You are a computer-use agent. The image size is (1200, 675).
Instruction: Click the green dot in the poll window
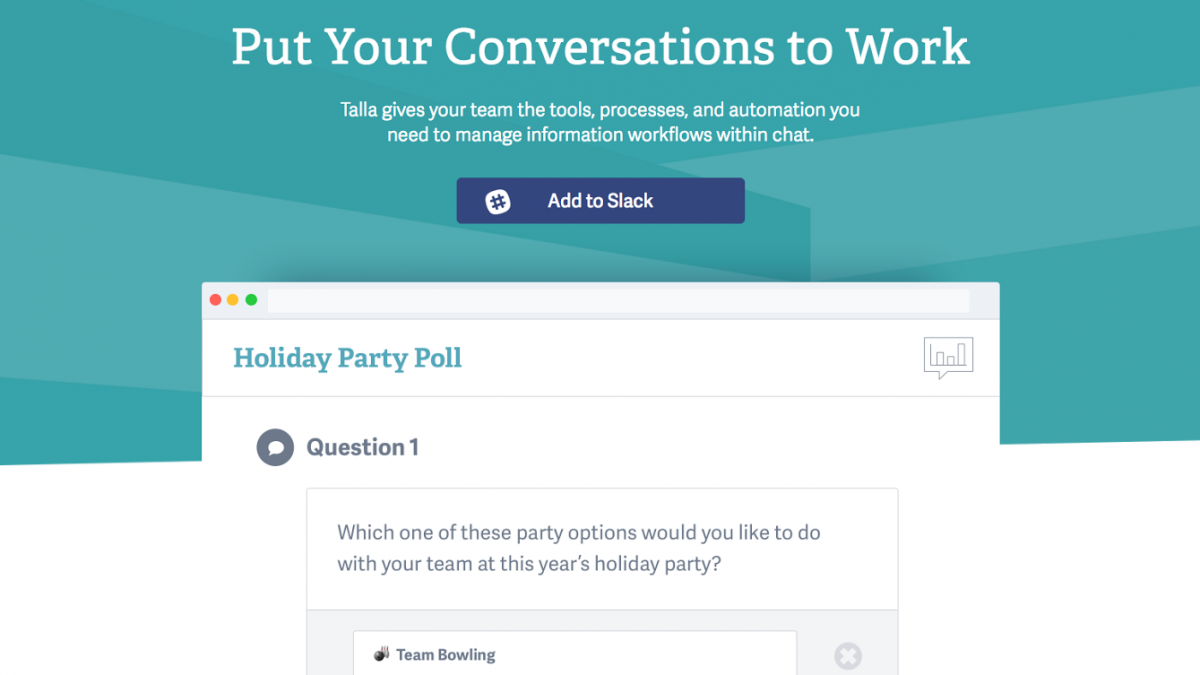click(x=251, y=300)
